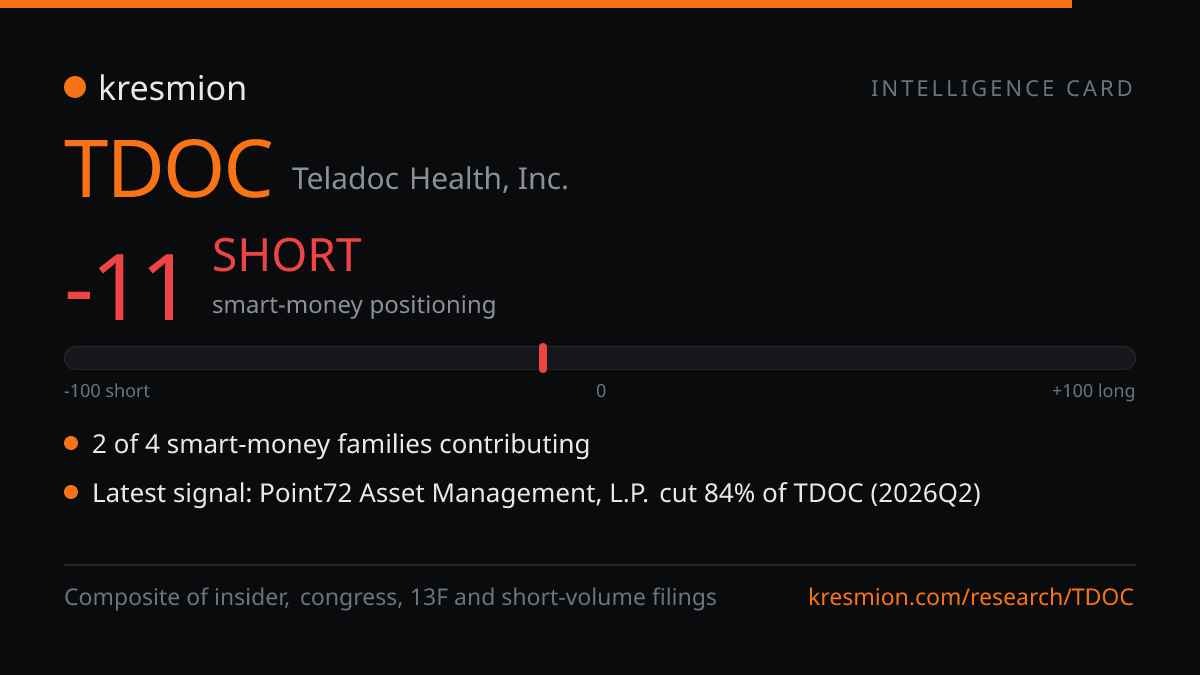Click the +100 long scale label
Screen dimensions: 1200x675
coord(1093,391)
